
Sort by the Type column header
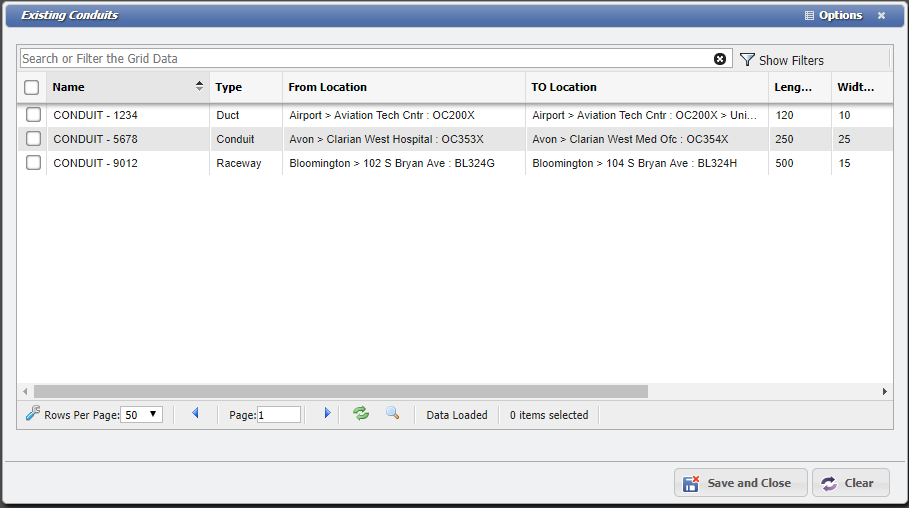[x=246, y=87]
